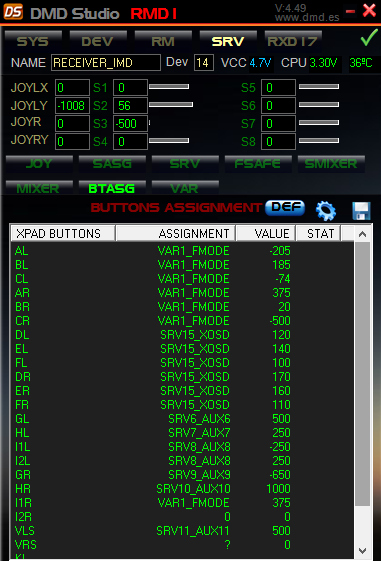Click the scrollbar down arrow
The width and height of the screenshot is (381, 561).
click(x=362, y=550)
